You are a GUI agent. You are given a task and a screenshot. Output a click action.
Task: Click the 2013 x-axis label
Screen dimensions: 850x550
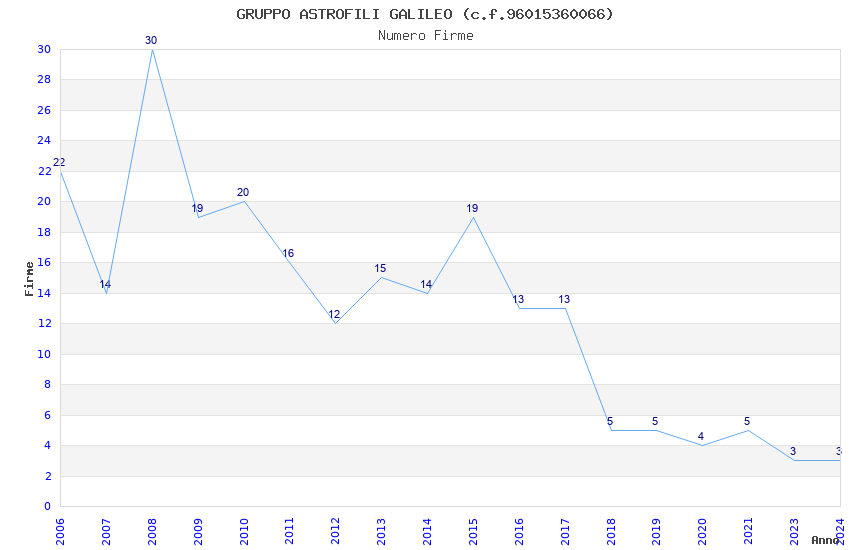pyautogui.click(x=381, y=532)
